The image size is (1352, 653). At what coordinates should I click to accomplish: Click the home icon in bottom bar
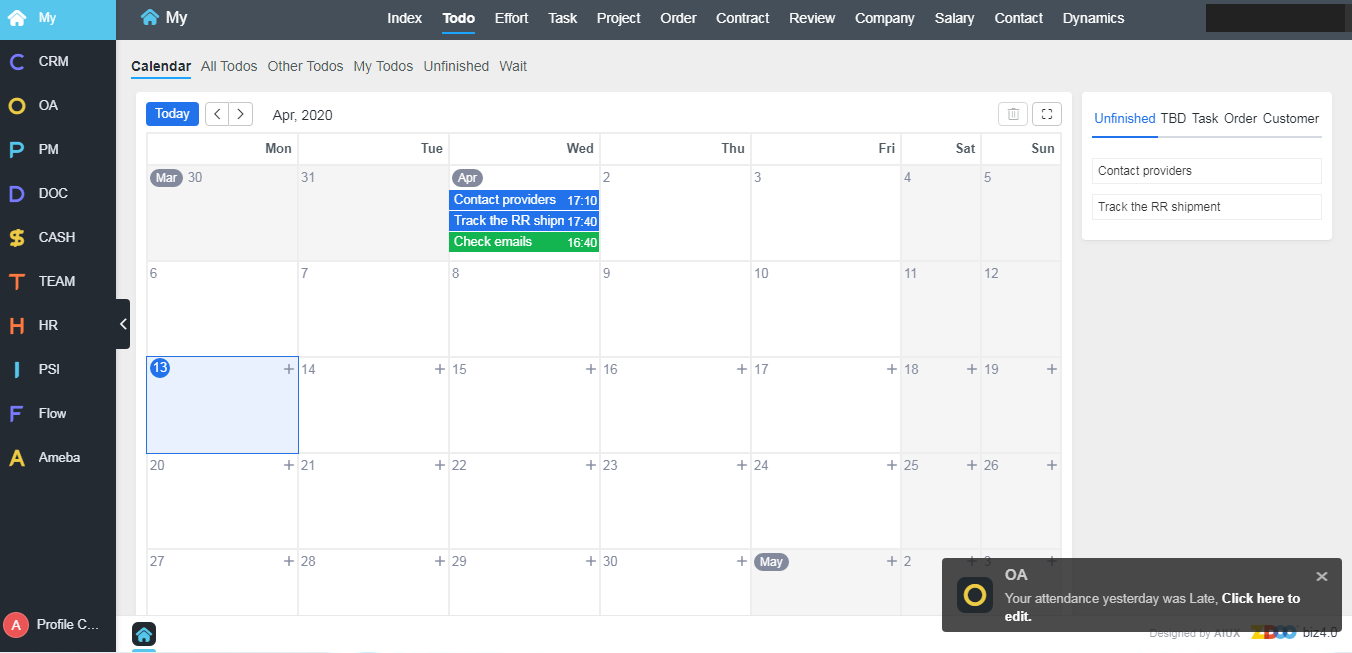coord(144,634)
